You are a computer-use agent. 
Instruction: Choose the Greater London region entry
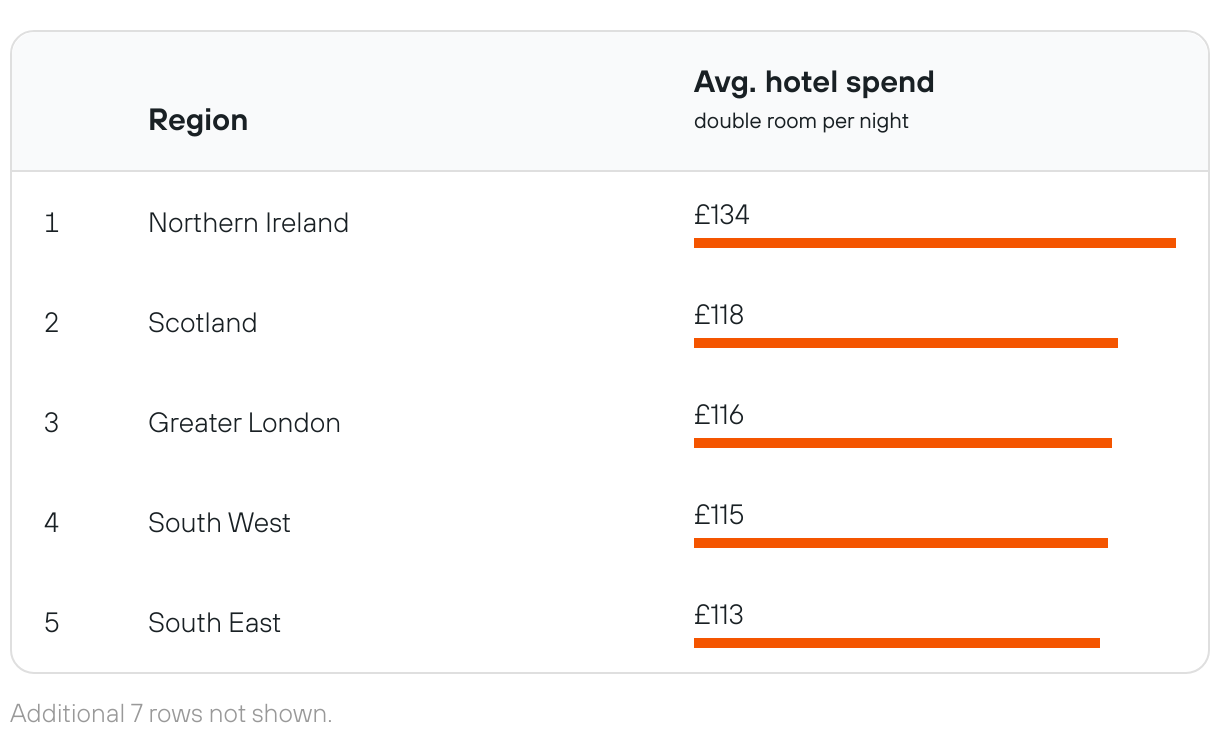coord(244,422)
